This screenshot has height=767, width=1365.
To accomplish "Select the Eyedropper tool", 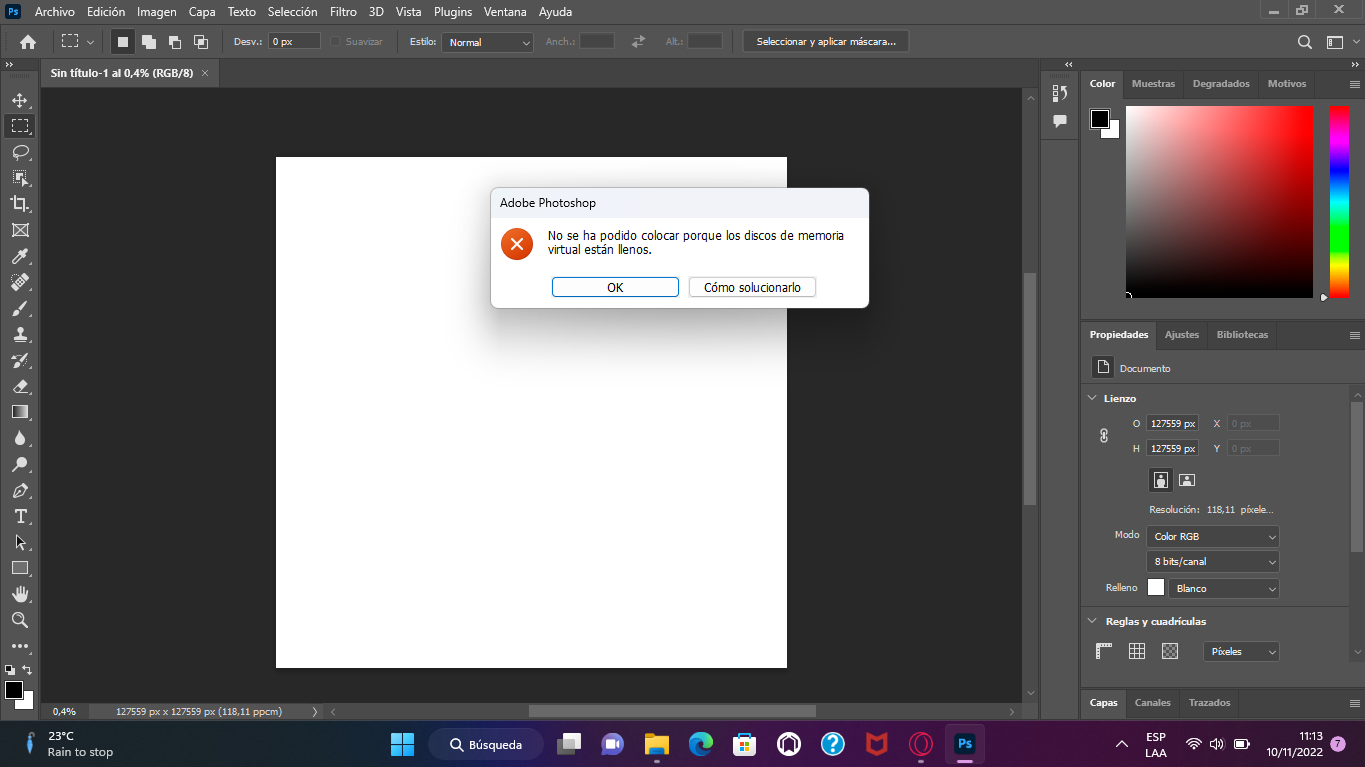I will 19,256.
